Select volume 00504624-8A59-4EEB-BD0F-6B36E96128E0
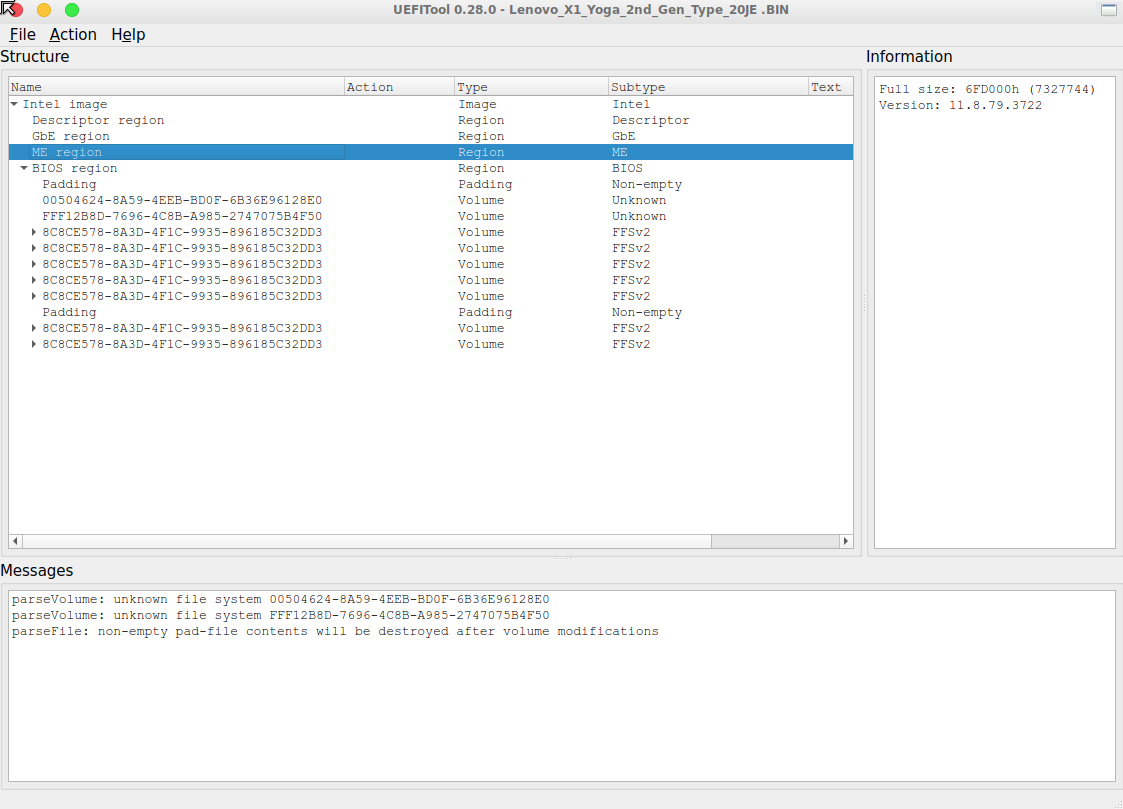This screenshot has height=809, width=1123. tap(430, 200)
